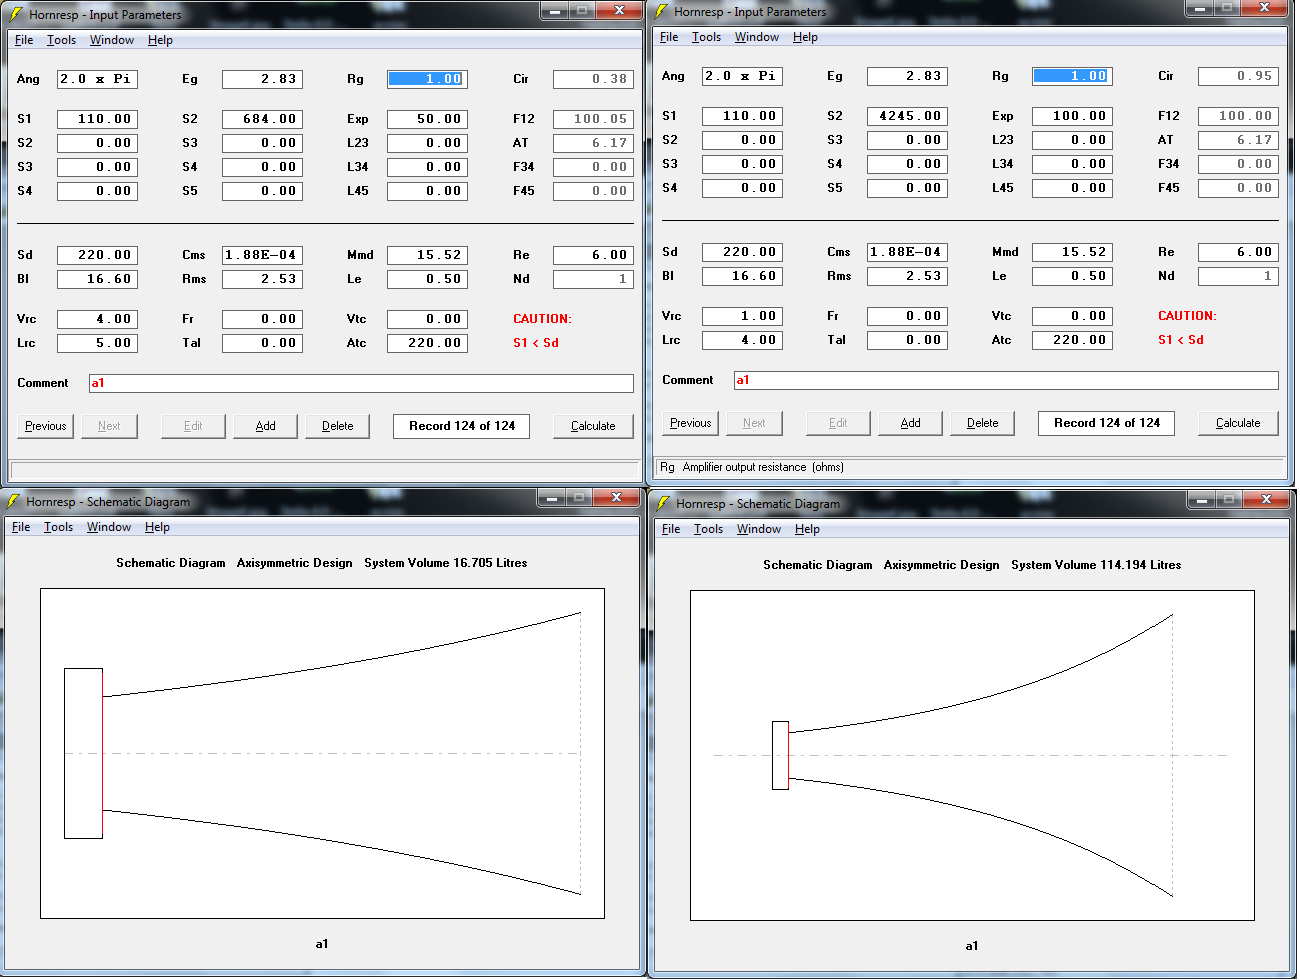Image resolution: width=1300 pixels, height=980 pixels.
Task: Open Window menu in right Input Parameters window
Action: coord(757,37)
